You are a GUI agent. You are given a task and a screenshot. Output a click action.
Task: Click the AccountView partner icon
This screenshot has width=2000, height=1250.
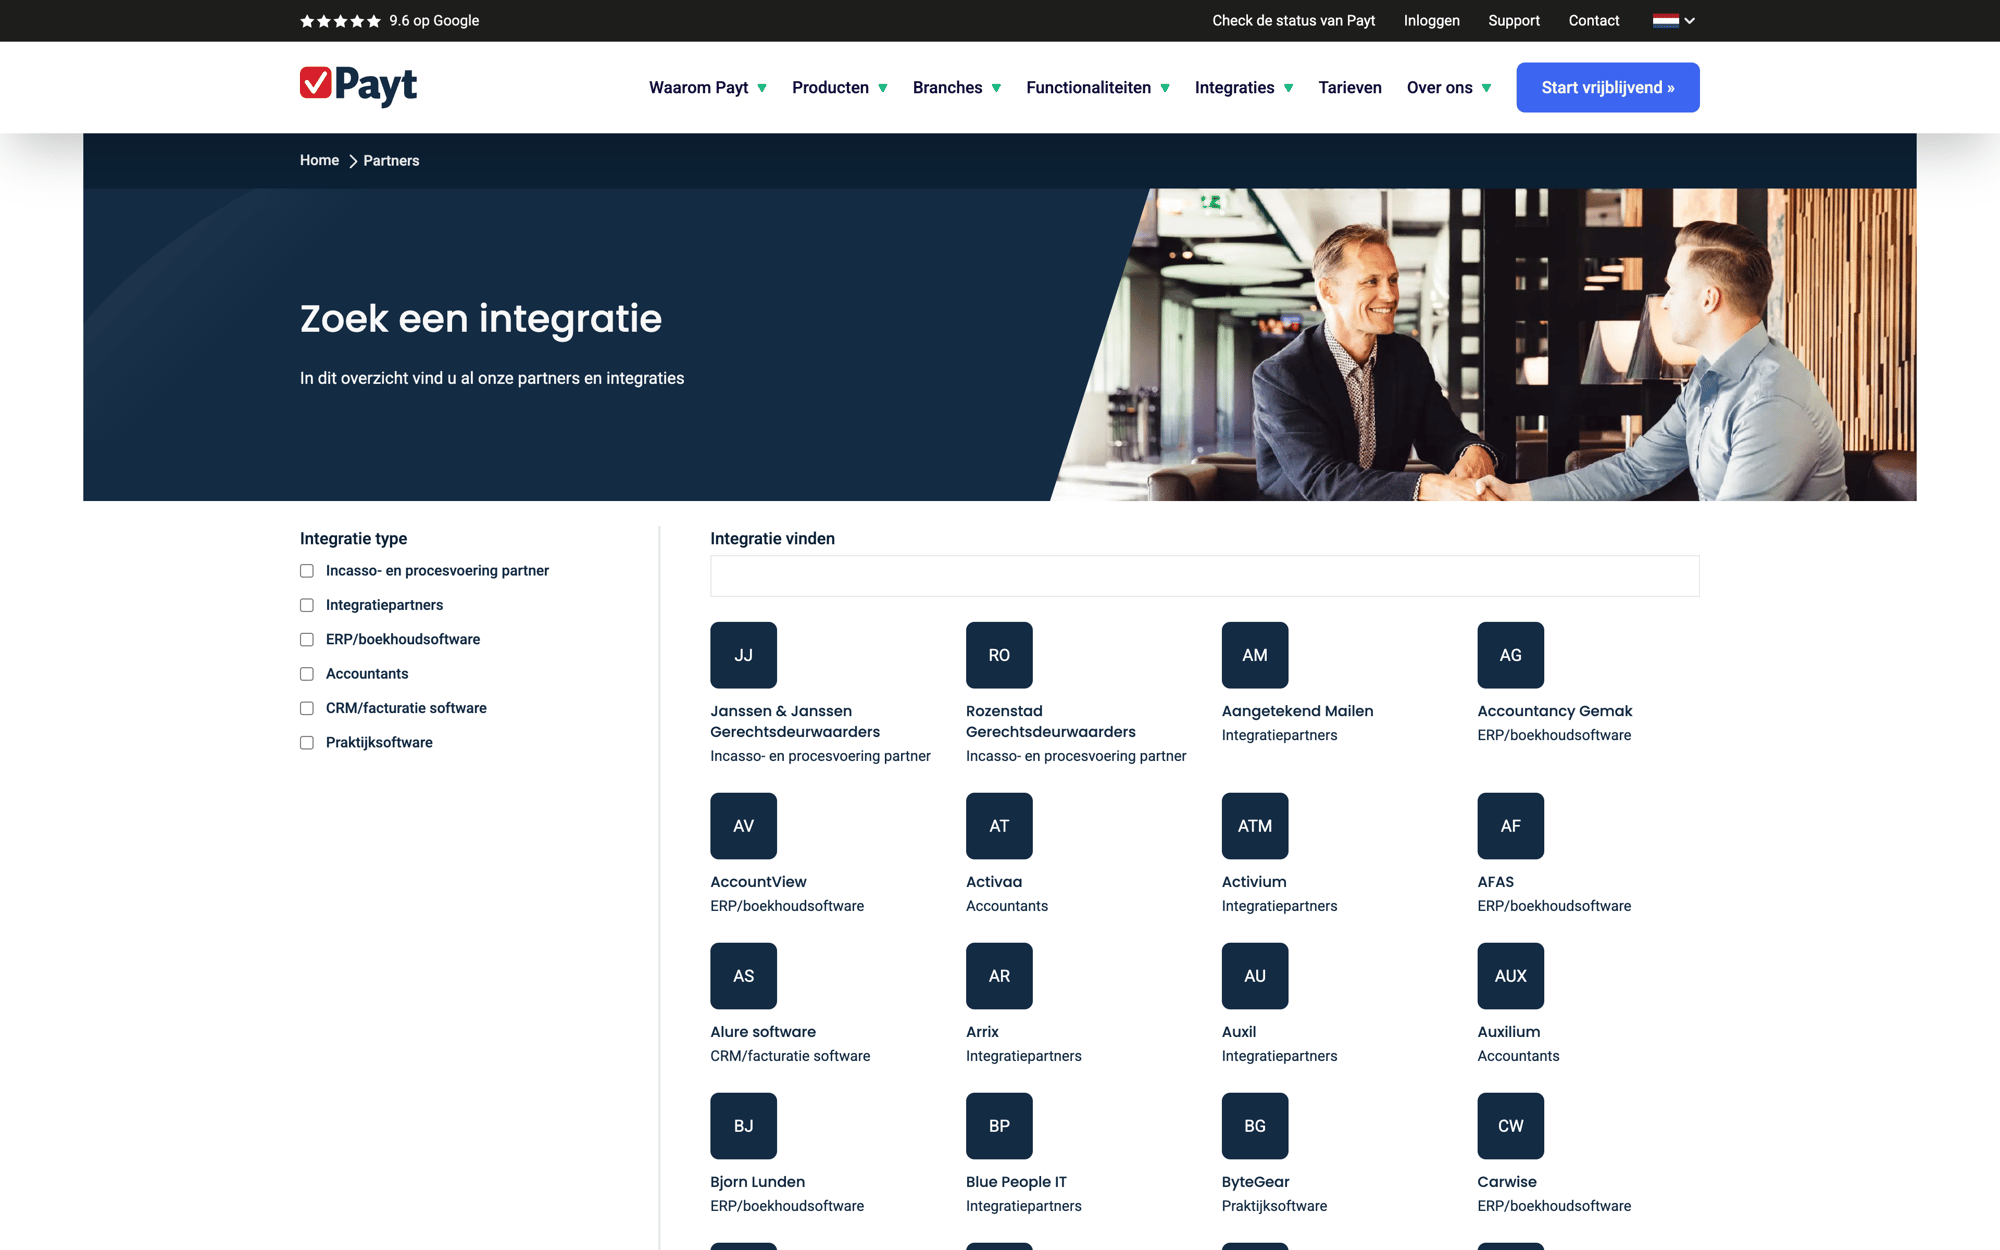[743, 826]
